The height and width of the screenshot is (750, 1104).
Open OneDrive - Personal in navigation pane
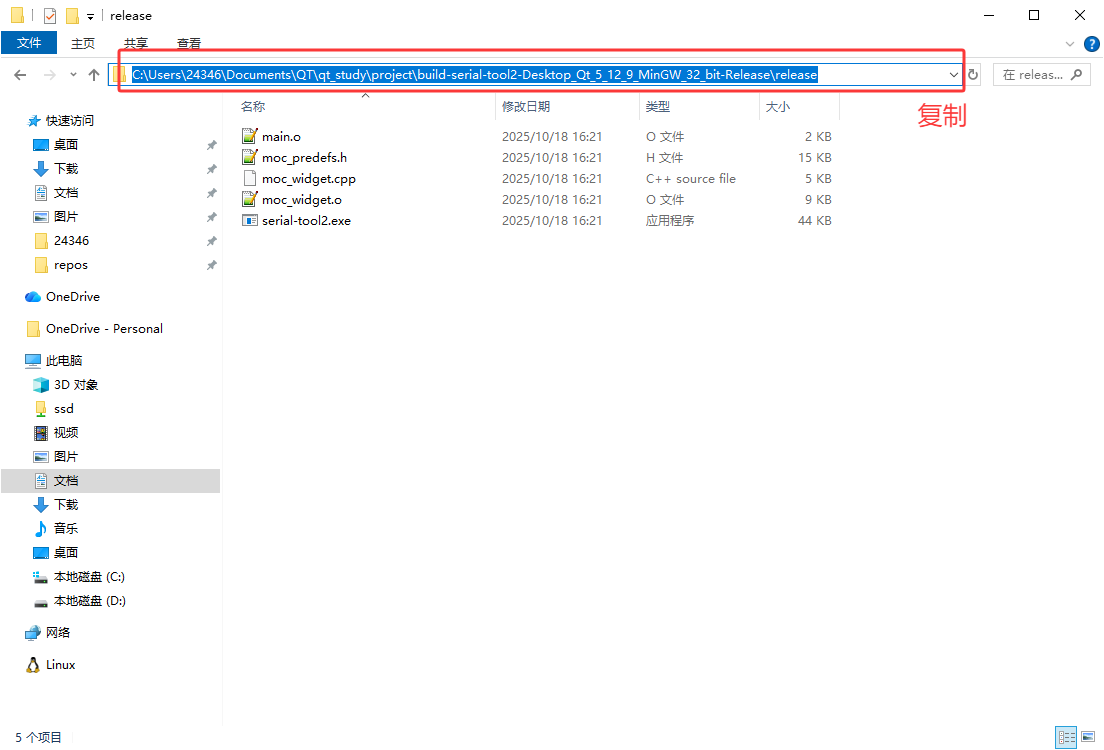tap(104, 329)
